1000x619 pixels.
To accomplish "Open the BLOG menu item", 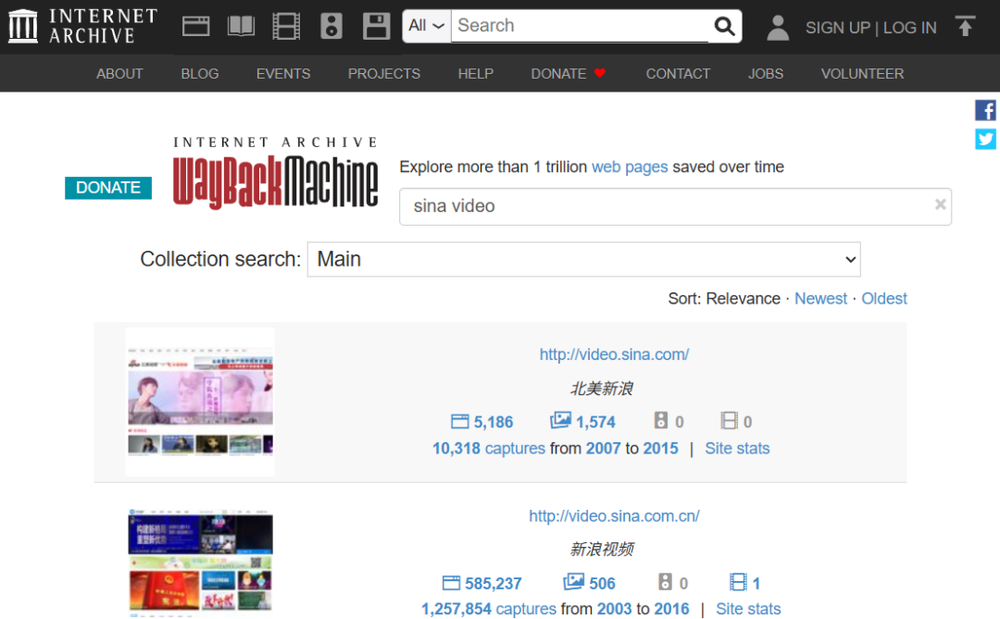I will 200,74.
